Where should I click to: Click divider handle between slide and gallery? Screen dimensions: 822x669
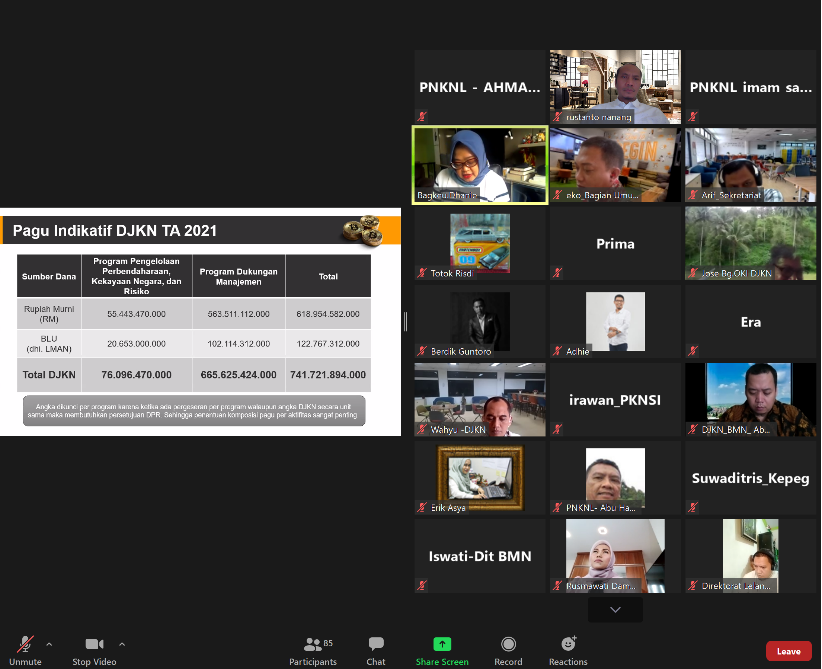pos(405,321)
